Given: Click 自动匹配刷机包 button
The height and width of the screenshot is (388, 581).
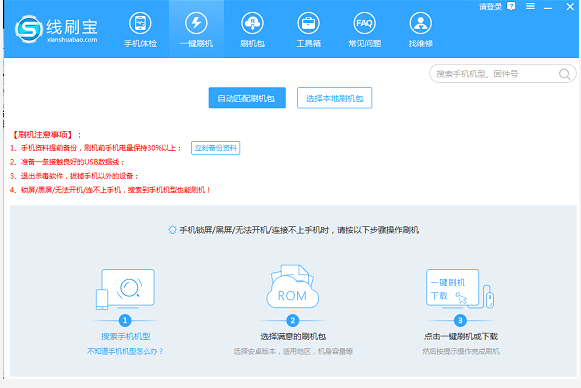Looking at the screenshot, I should coord(247,98).
